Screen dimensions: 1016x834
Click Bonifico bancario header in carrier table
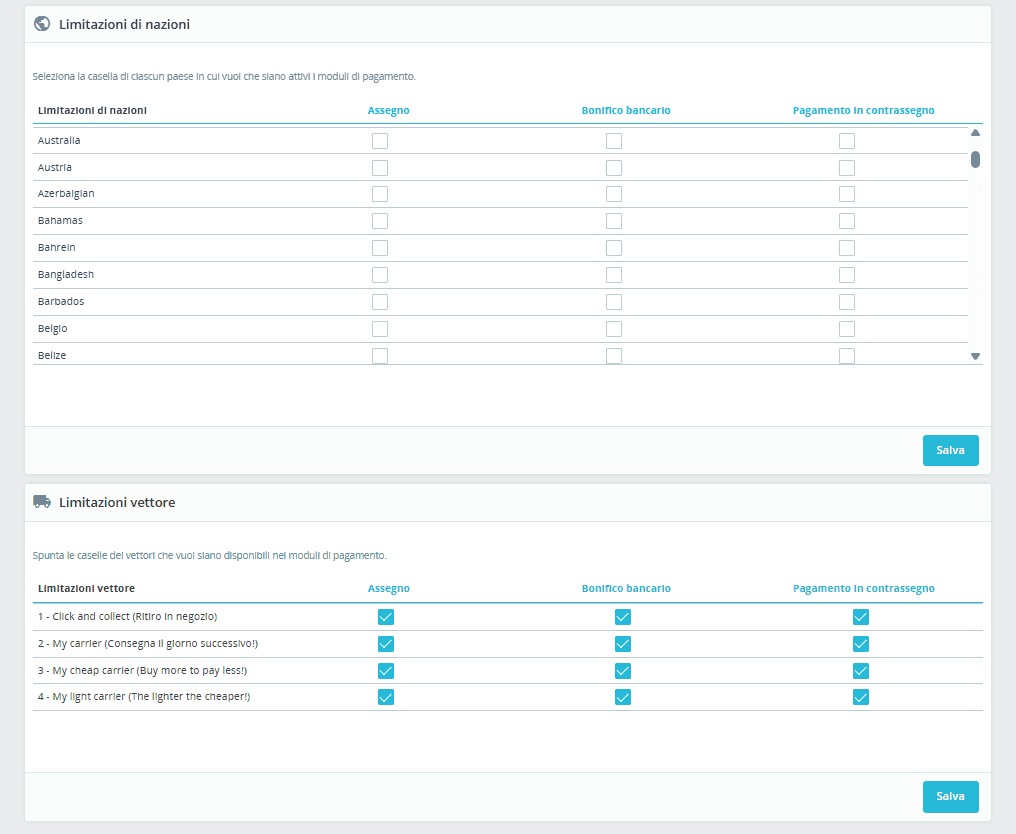point(626,589)
